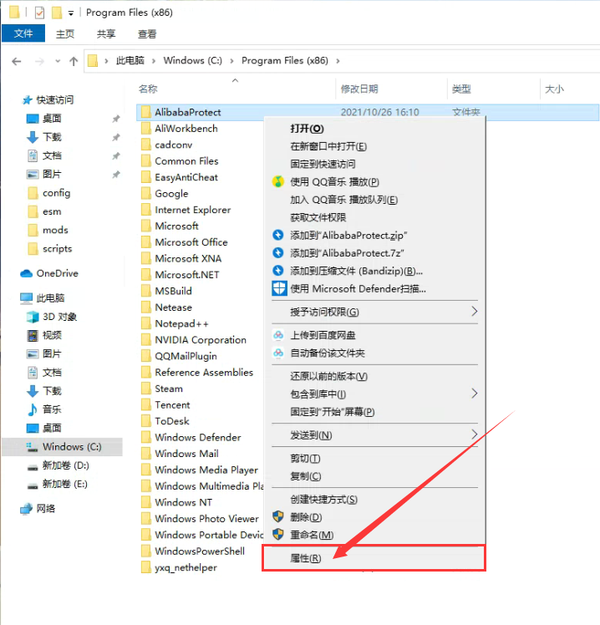Click the back navigation arrow
The image size is (600, 625).
[16, 61]
